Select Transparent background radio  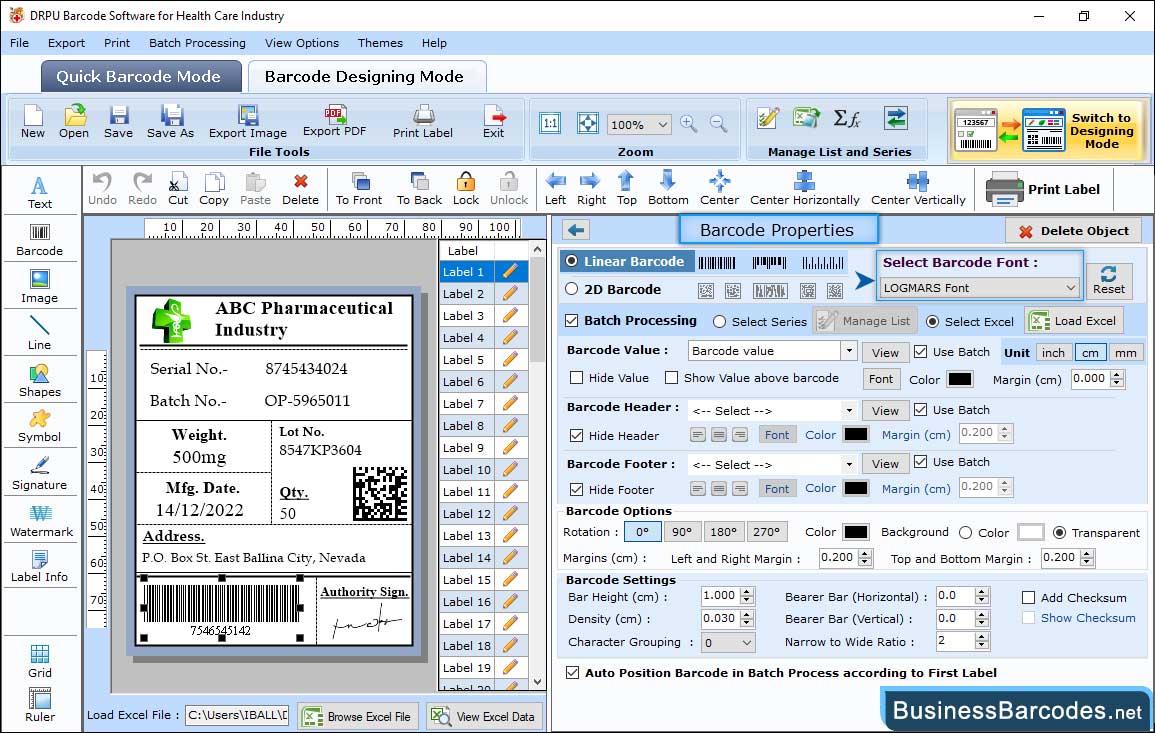point(1060,533)
